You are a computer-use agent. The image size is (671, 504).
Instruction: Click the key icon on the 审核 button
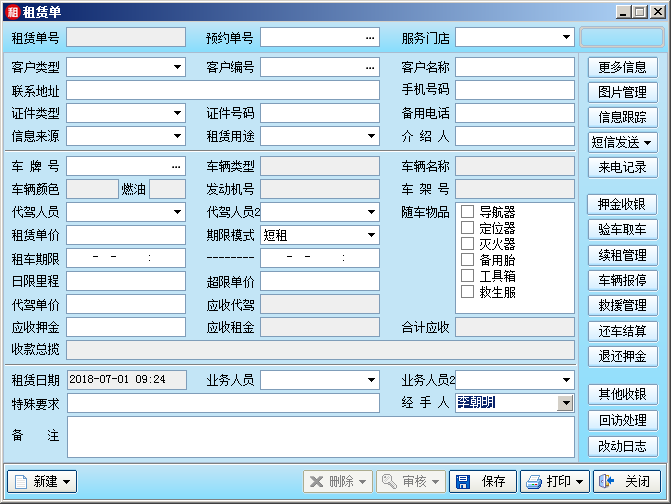pos(389,481)
